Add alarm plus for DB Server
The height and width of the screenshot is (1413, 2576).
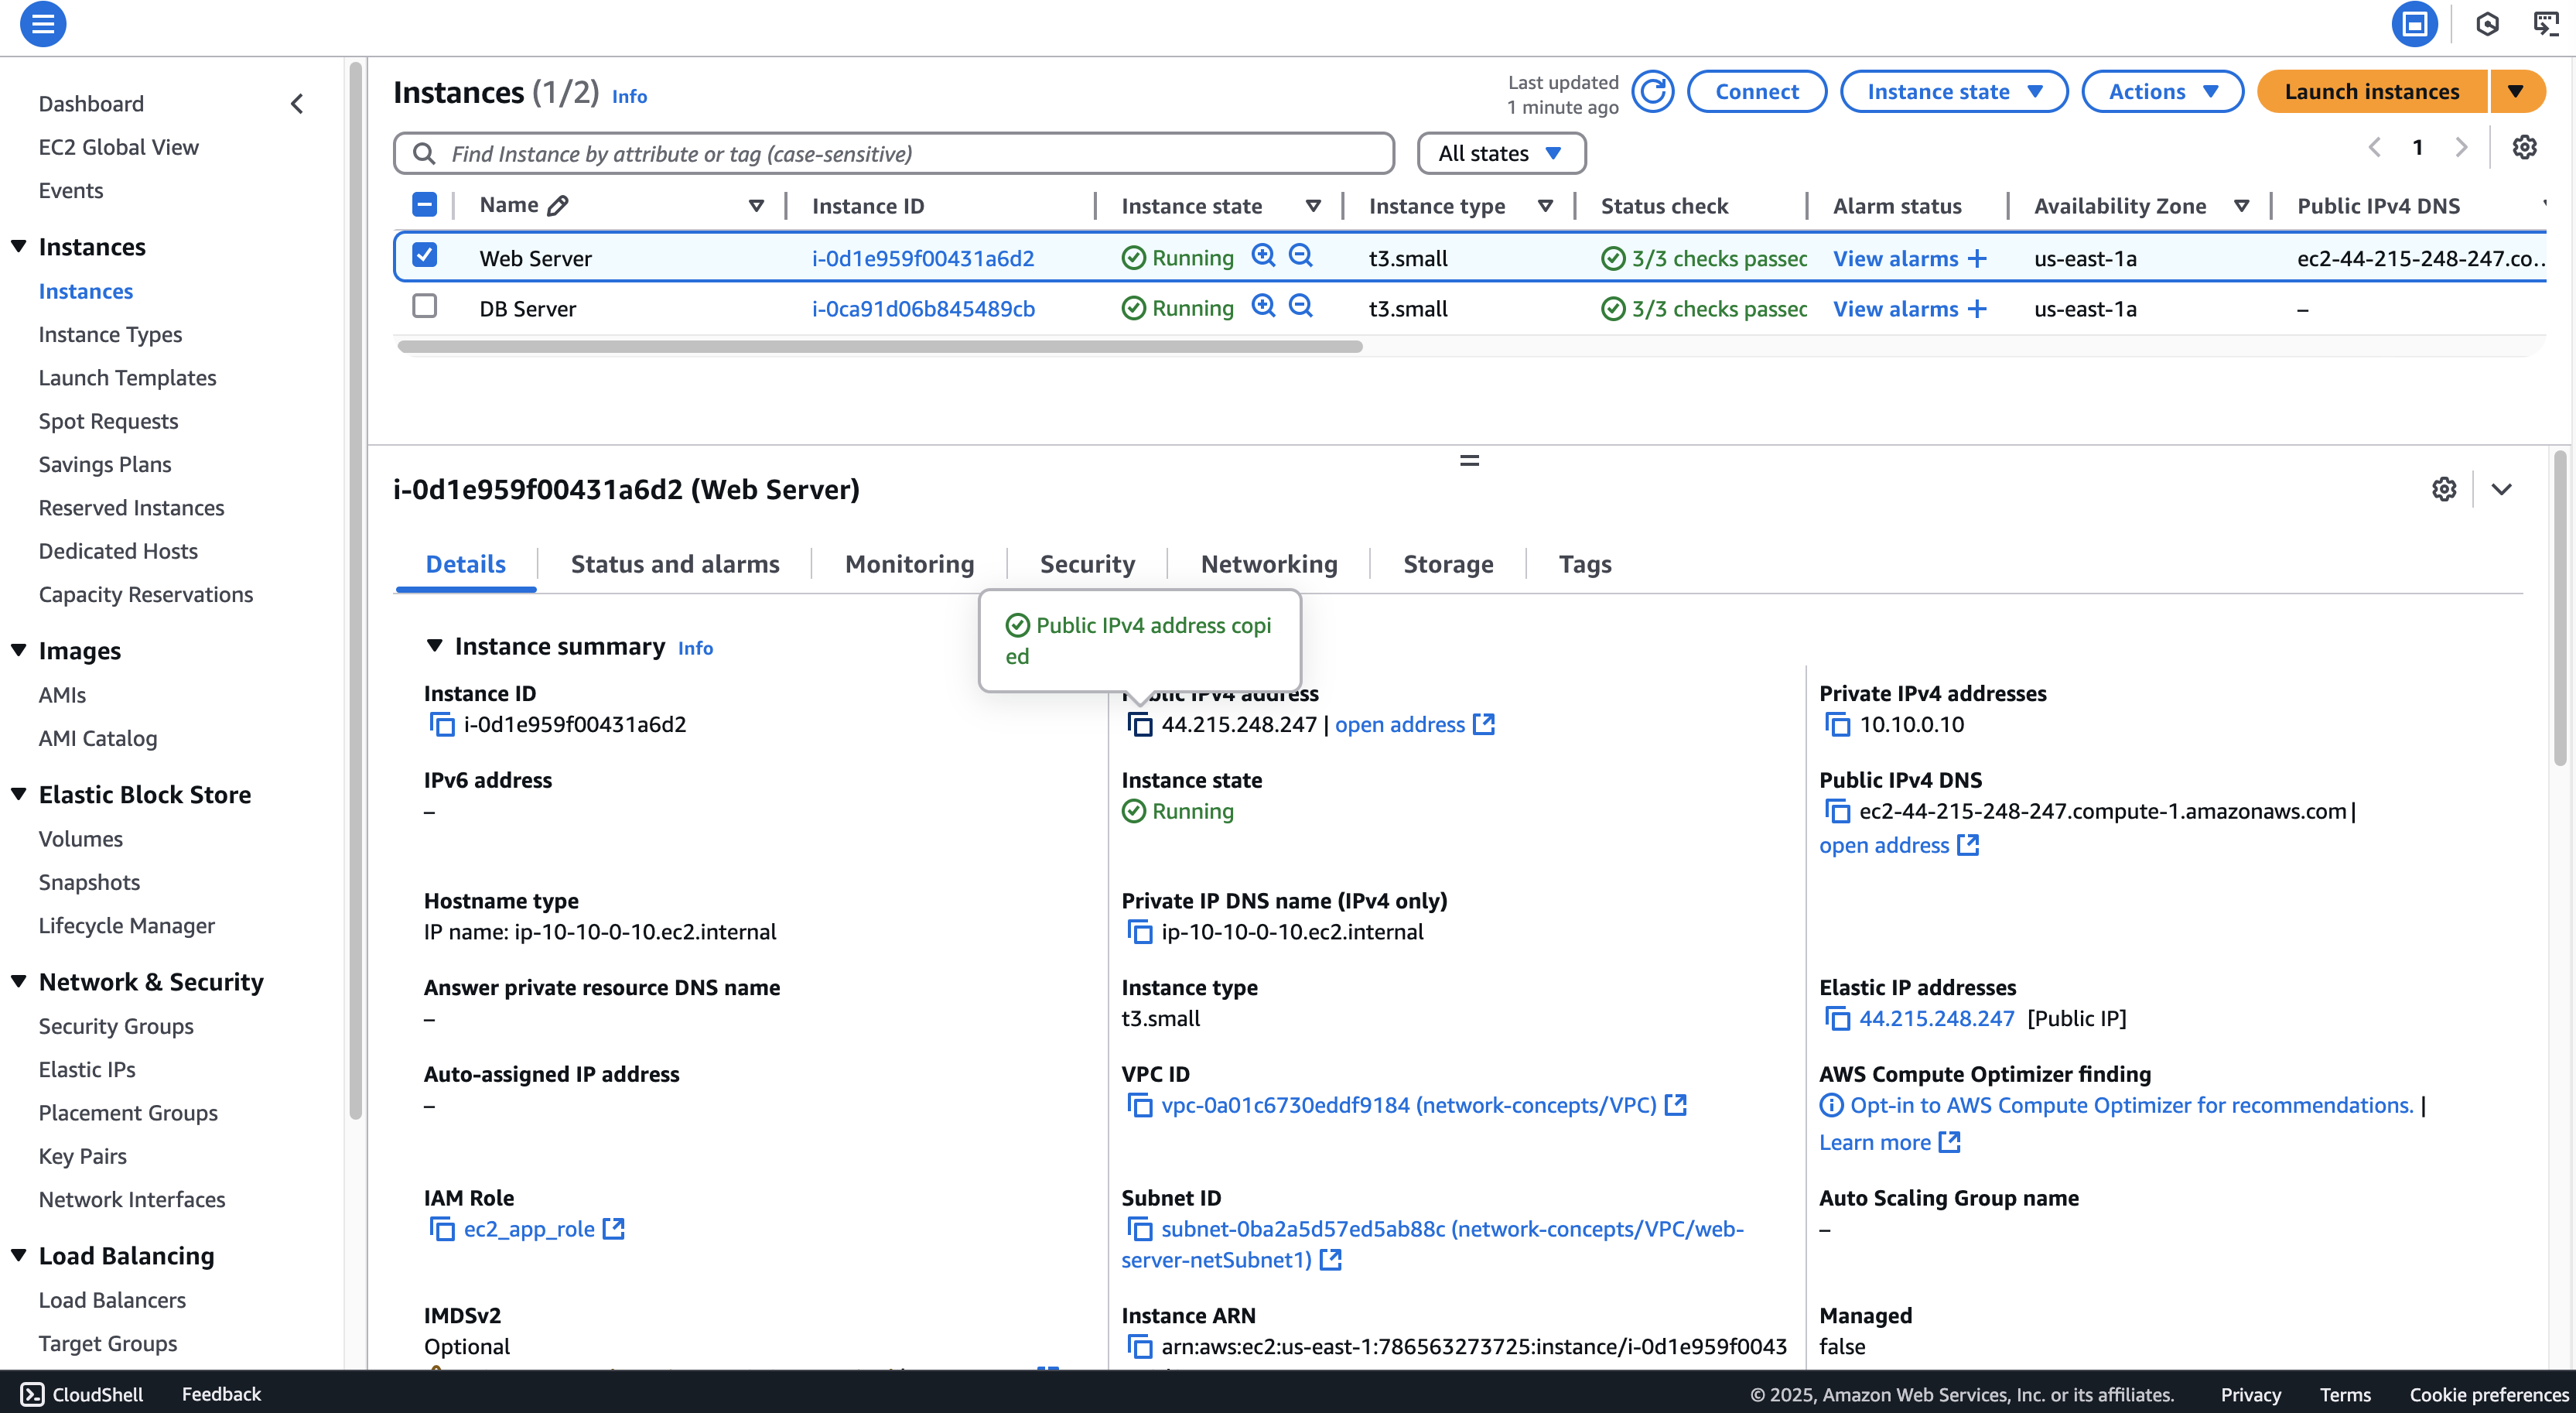pyautogui.click(x=1977, y=309)
